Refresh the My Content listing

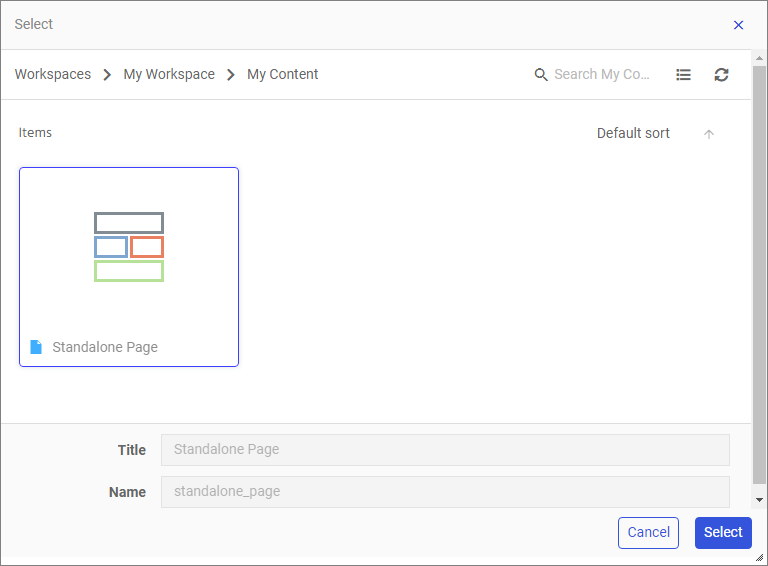coord(721,75)
